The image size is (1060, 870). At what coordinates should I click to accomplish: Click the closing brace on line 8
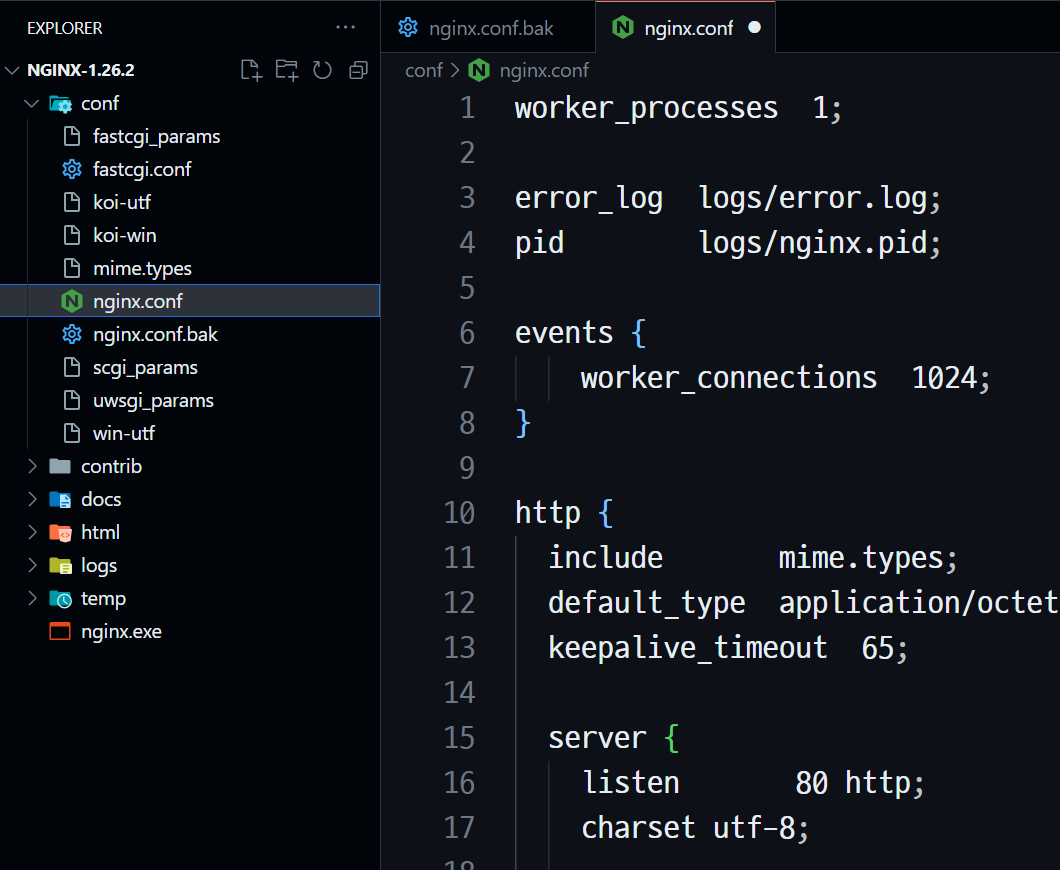[x=523, y=423]
